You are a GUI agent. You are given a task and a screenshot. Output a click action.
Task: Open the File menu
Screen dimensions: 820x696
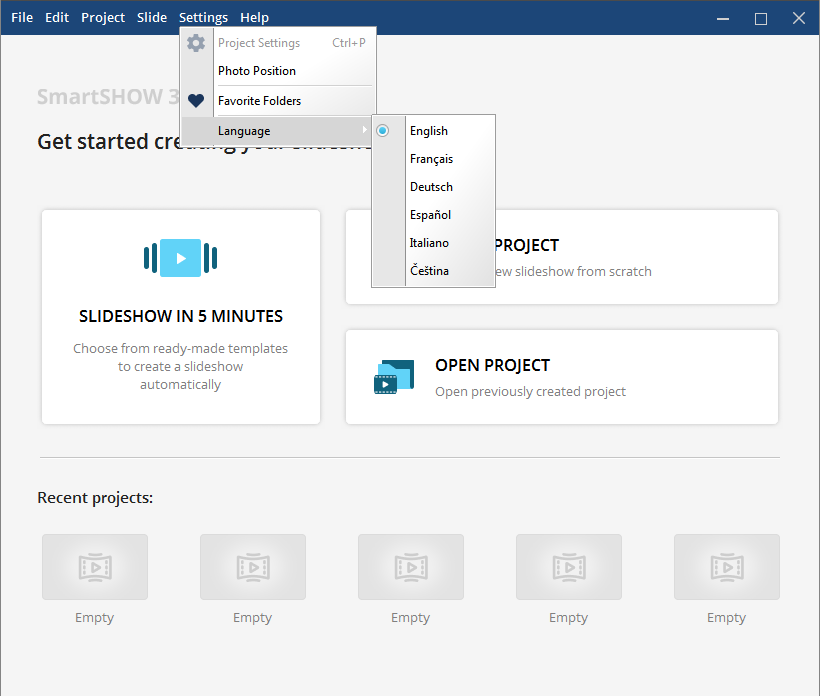22,17
